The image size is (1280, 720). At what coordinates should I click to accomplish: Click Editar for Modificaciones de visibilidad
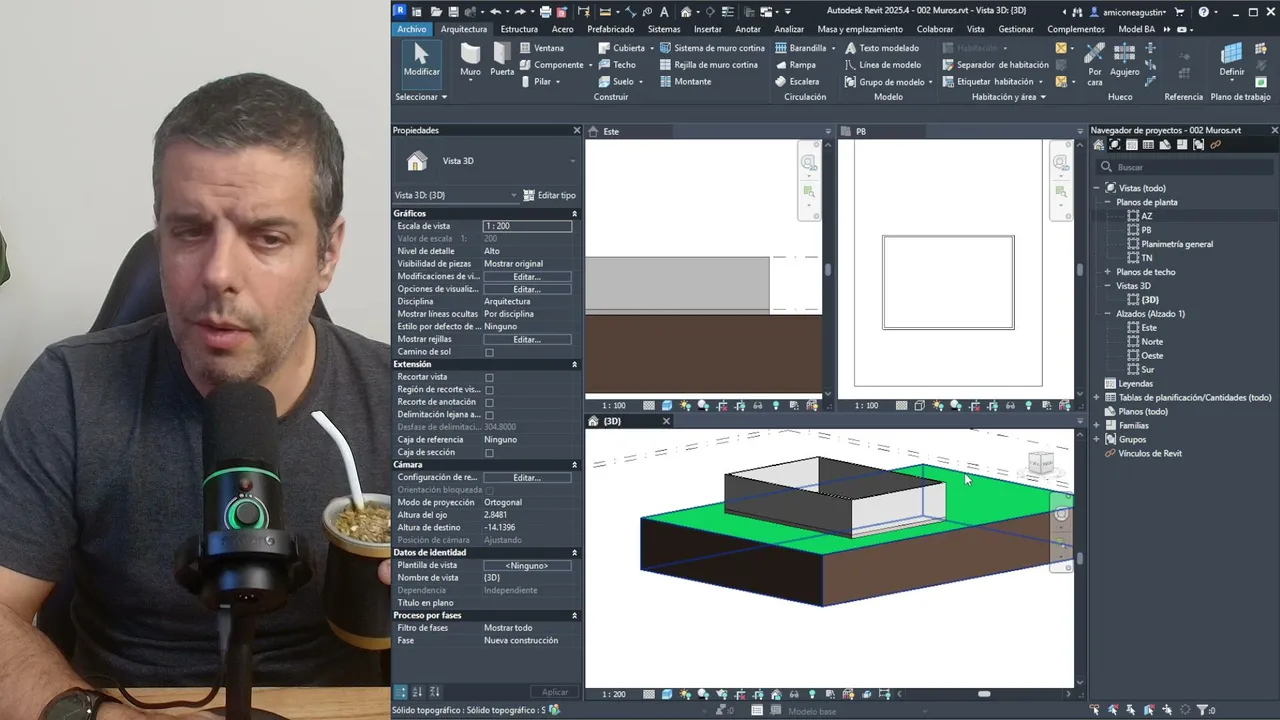tap(527, 277)
